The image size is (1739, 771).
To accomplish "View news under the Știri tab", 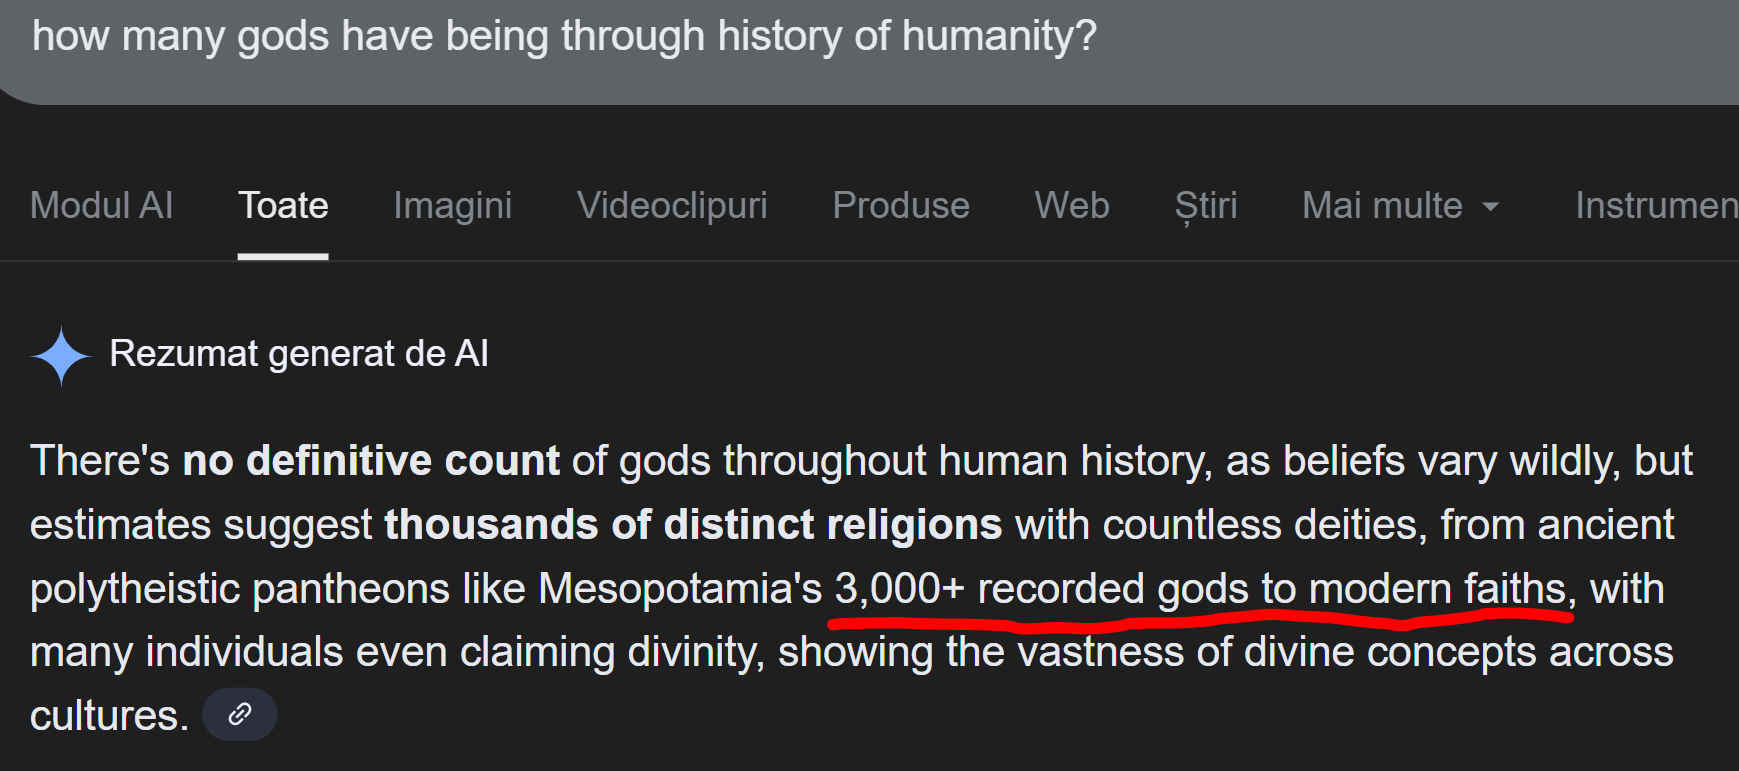I will pyautogui.click(x=1205, y=206).
